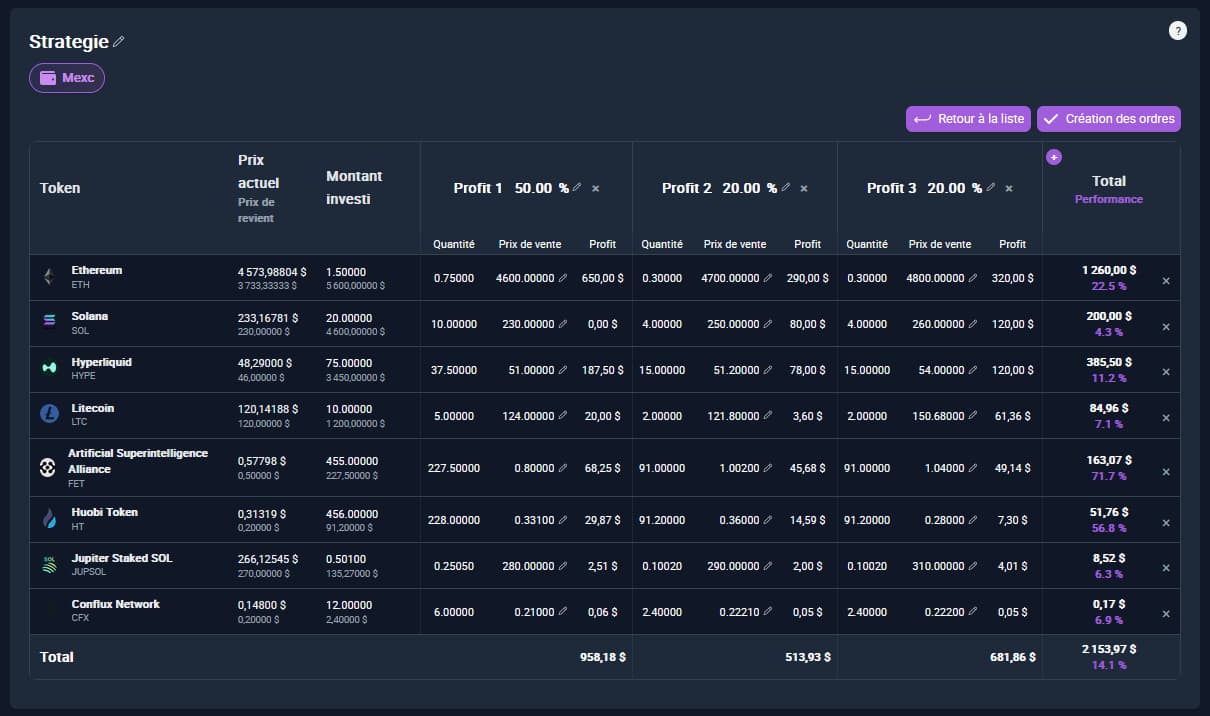Edit Hyperliquid Profit 3 price 54.00000
The height and width of the screenshot is (716, 1210).
972,370
